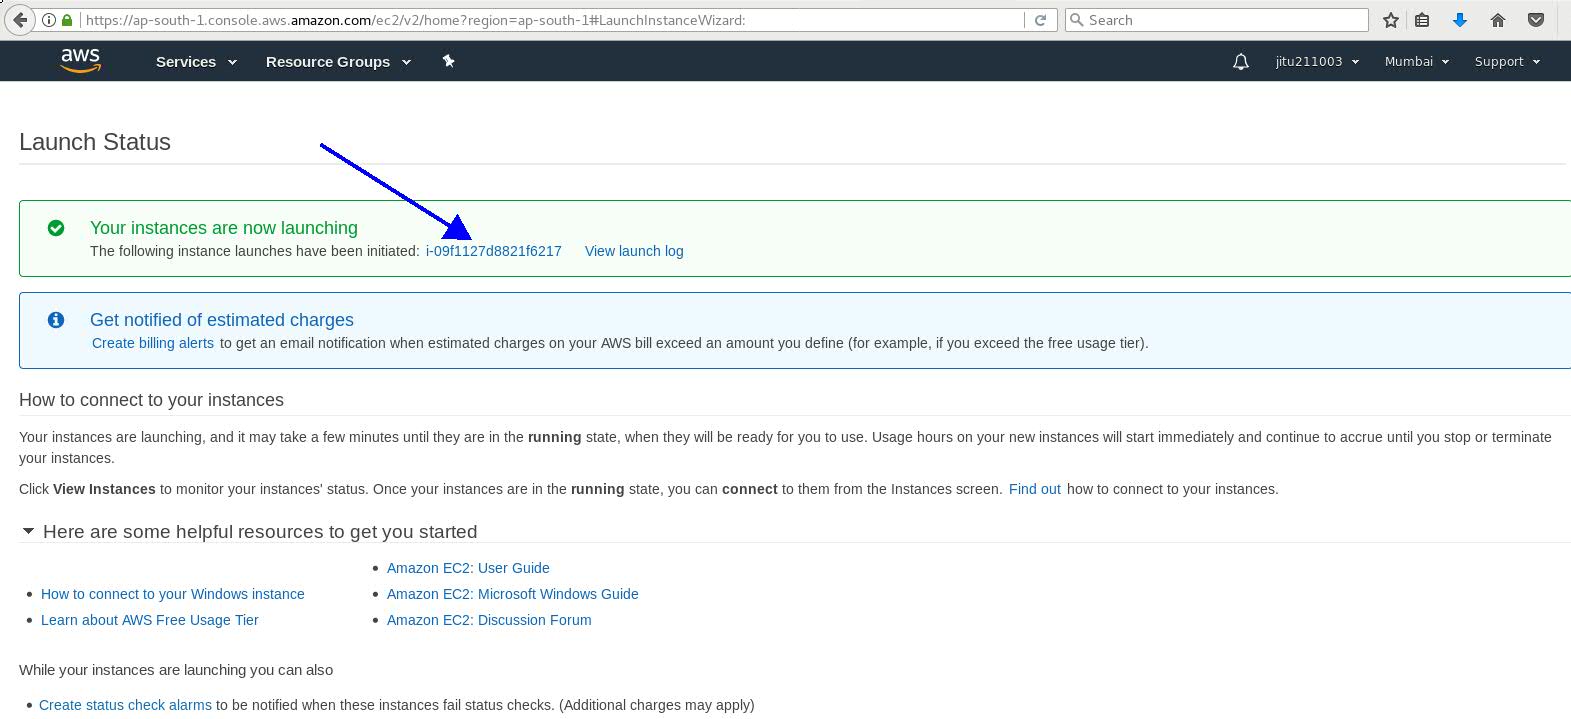Open the jitu211003 account menu
This screenshot has height=719, width=1571.
[1317, 62]
